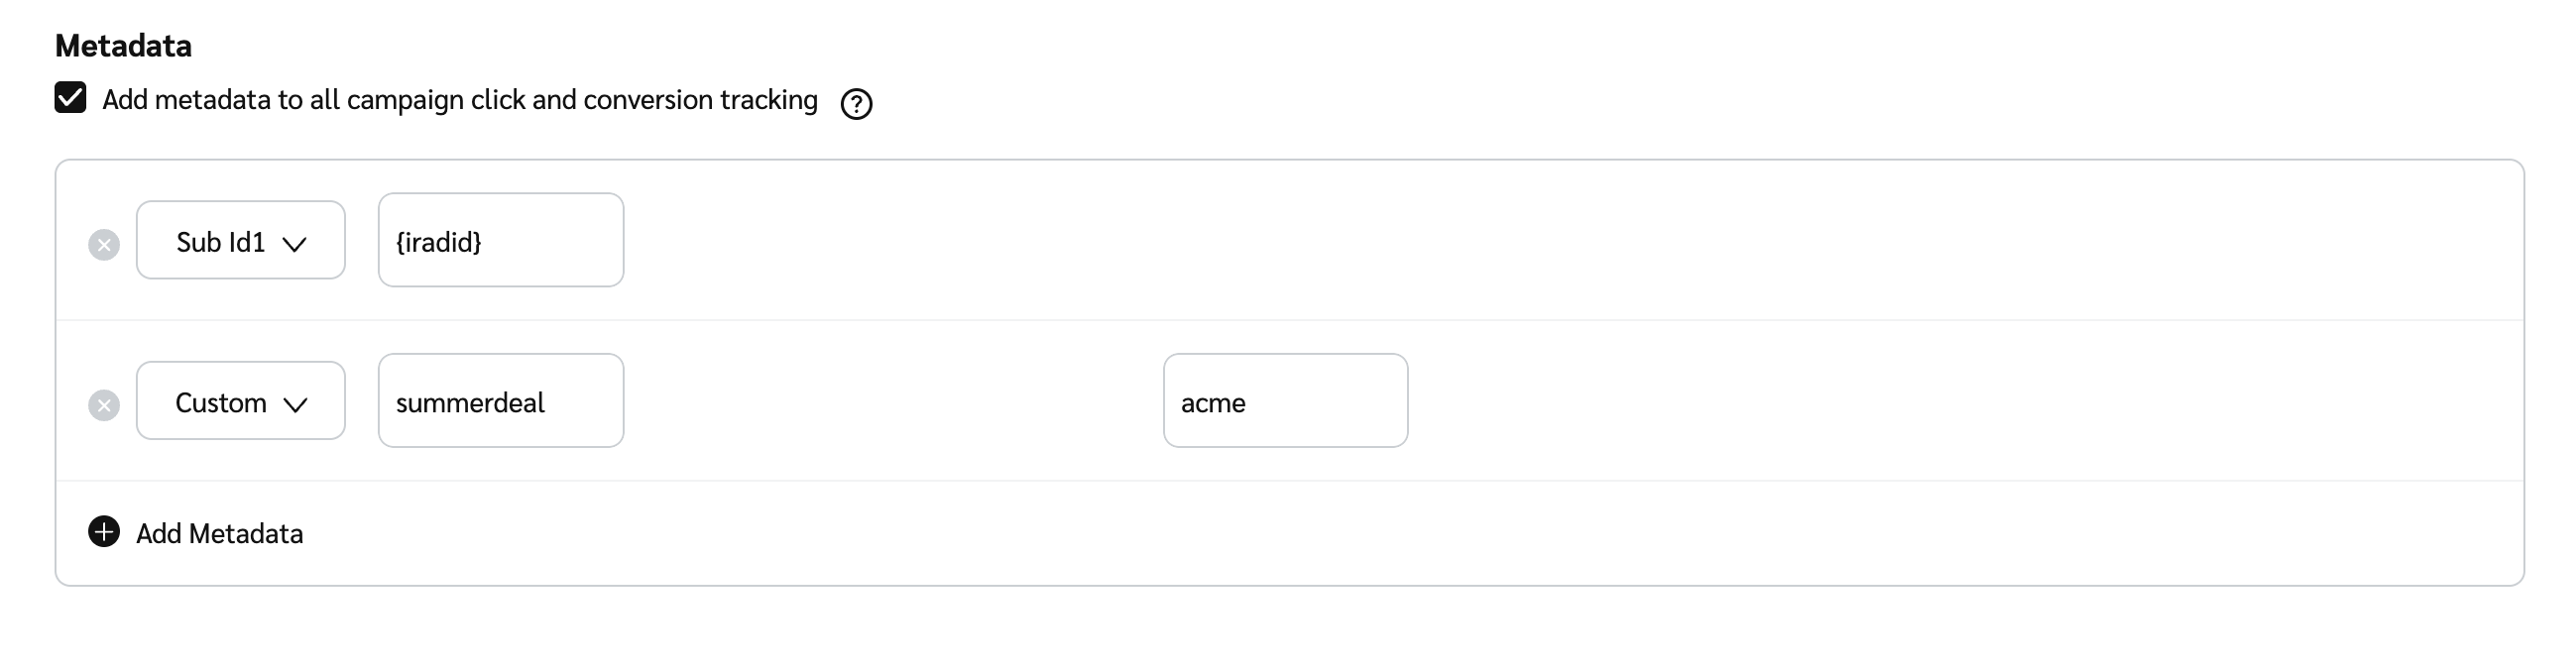
Task: Open the Sub Id1 dropdown
Action: coord(240,240)
